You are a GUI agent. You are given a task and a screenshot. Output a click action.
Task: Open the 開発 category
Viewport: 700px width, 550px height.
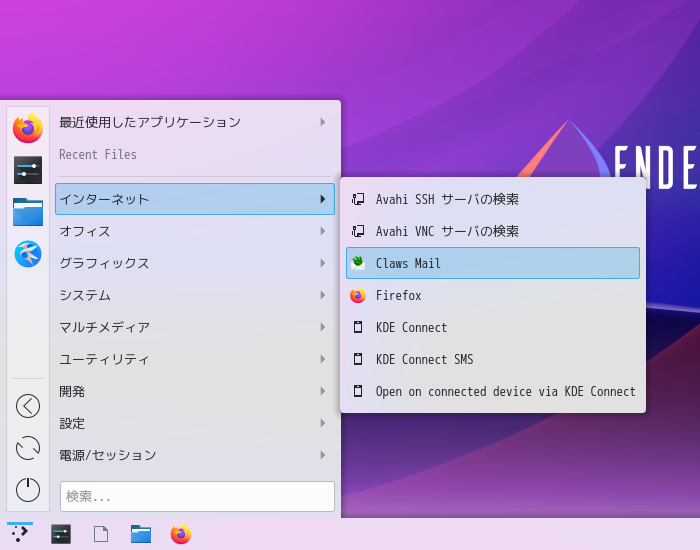[x=195, y=391]
